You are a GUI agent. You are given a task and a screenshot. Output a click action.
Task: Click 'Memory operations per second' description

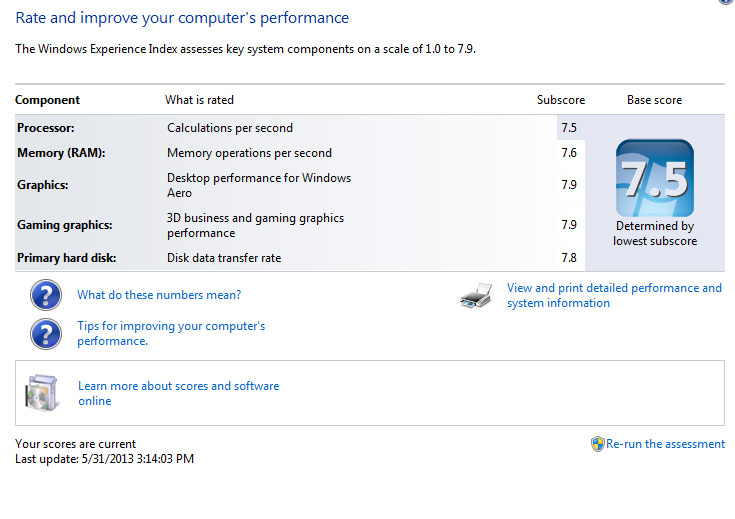249,153
